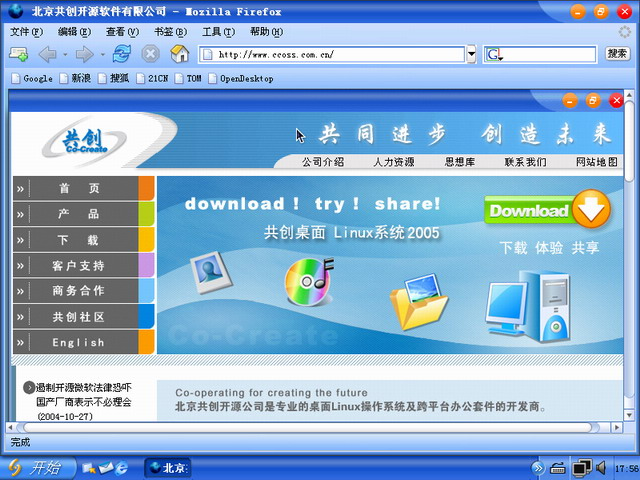Click the 搜索 search button
Image resolution: width=640 pixels, height=480 pixels.
(617, 54)
